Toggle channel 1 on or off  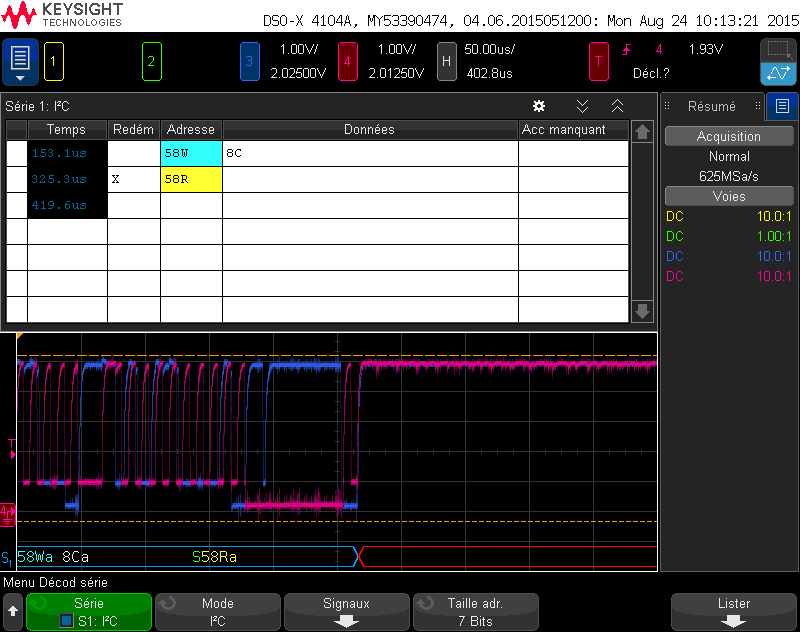coord(54,61)
